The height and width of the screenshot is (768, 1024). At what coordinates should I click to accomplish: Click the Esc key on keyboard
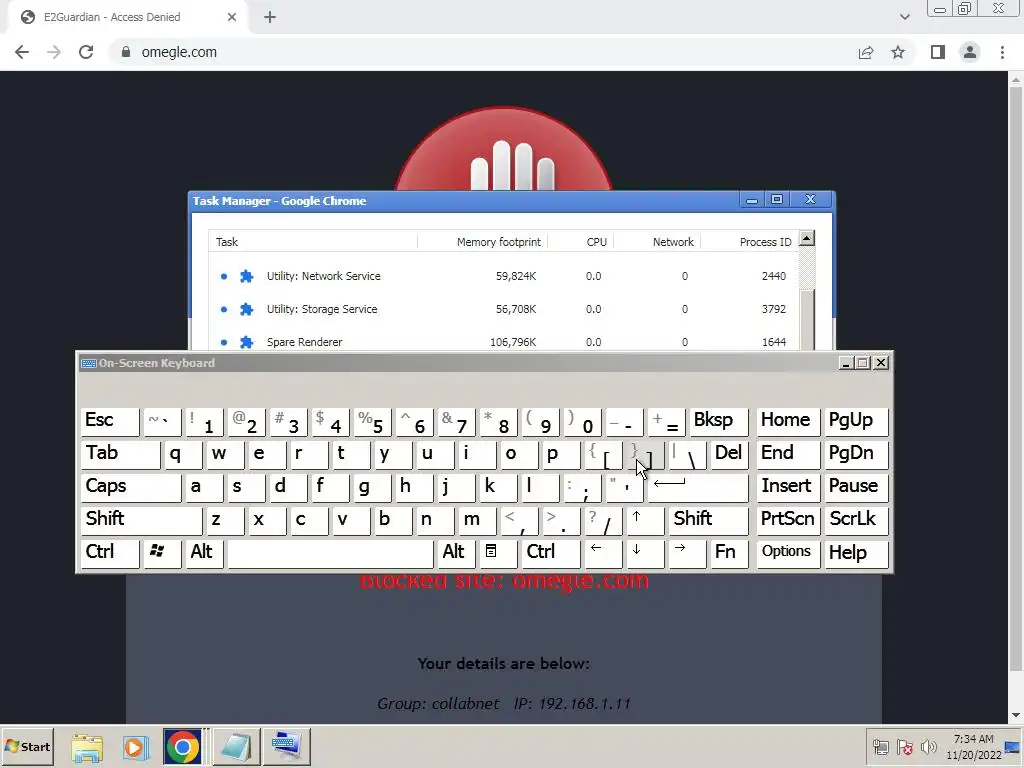click(110, 421)
